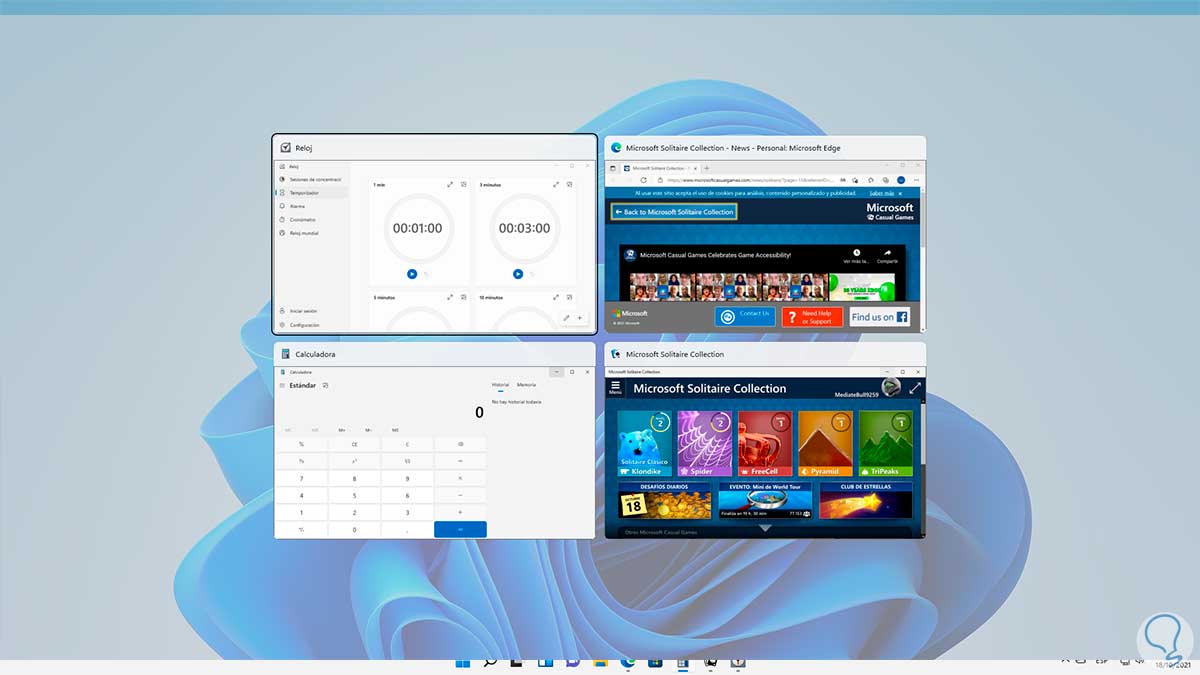
Task: Click Edge address bar URL field
Action: click(750, 180)
